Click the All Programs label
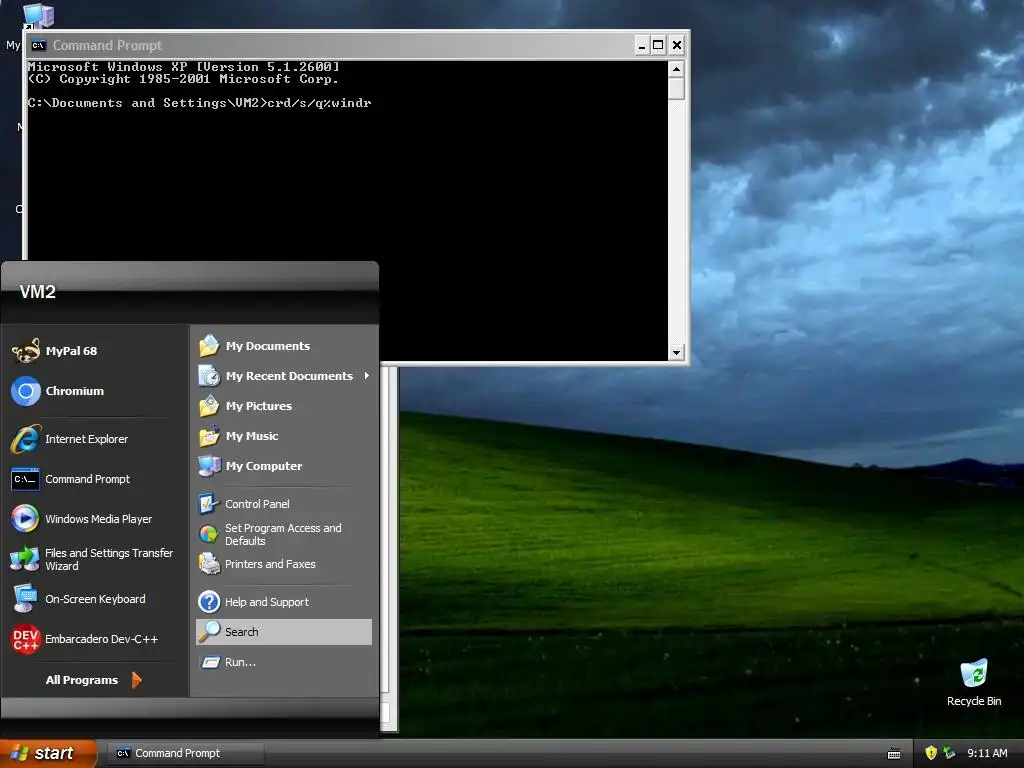Image resolution: width=1024 pixels, height=768 pixels. [82, 680]
